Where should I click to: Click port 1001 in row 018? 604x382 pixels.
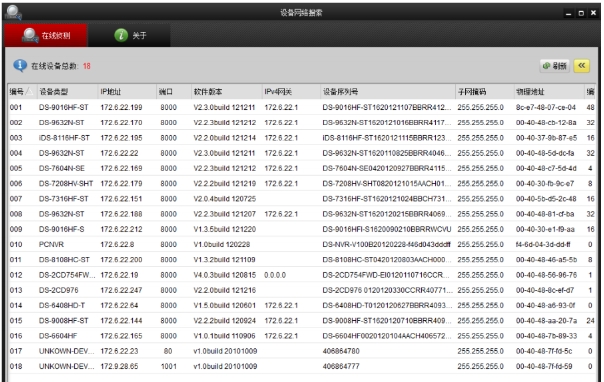[x=169, y=366]
